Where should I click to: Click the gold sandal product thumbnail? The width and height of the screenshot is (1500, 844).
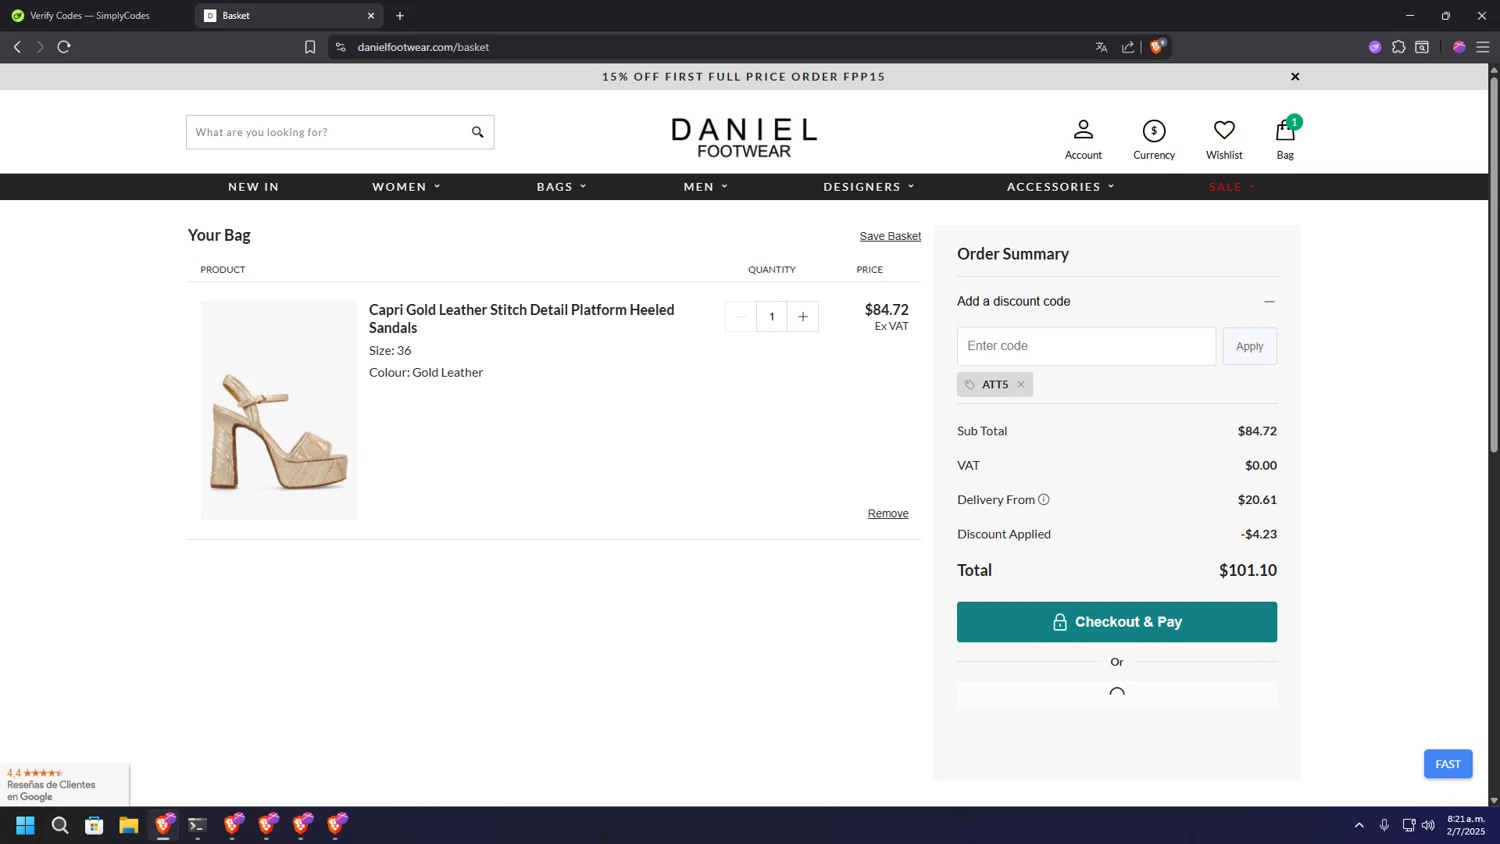click(x=279, y=410)
